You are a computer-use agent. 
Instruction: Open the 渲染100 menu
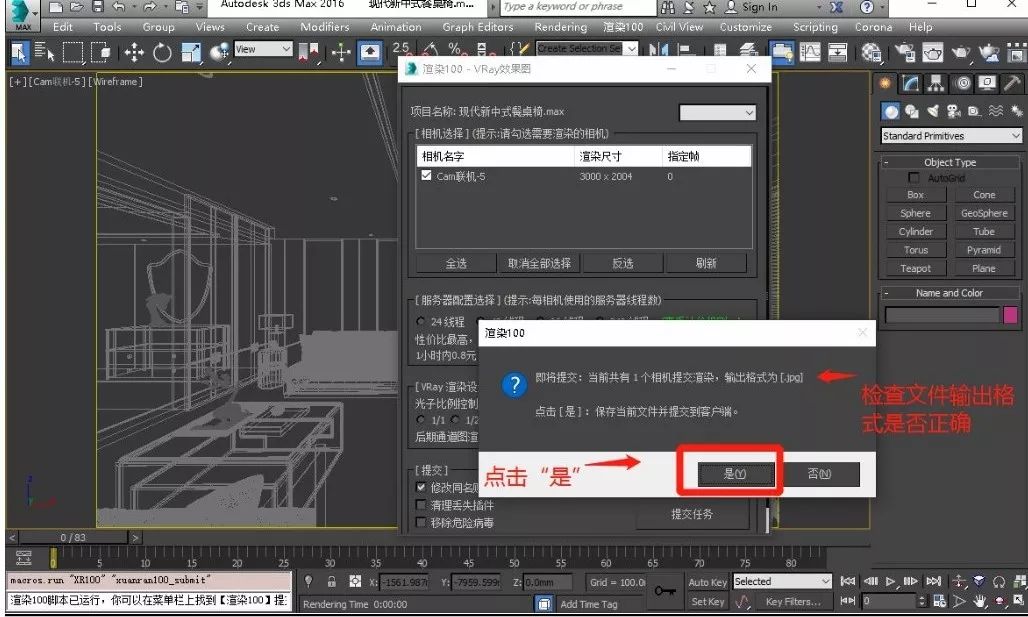pos(623,27)
